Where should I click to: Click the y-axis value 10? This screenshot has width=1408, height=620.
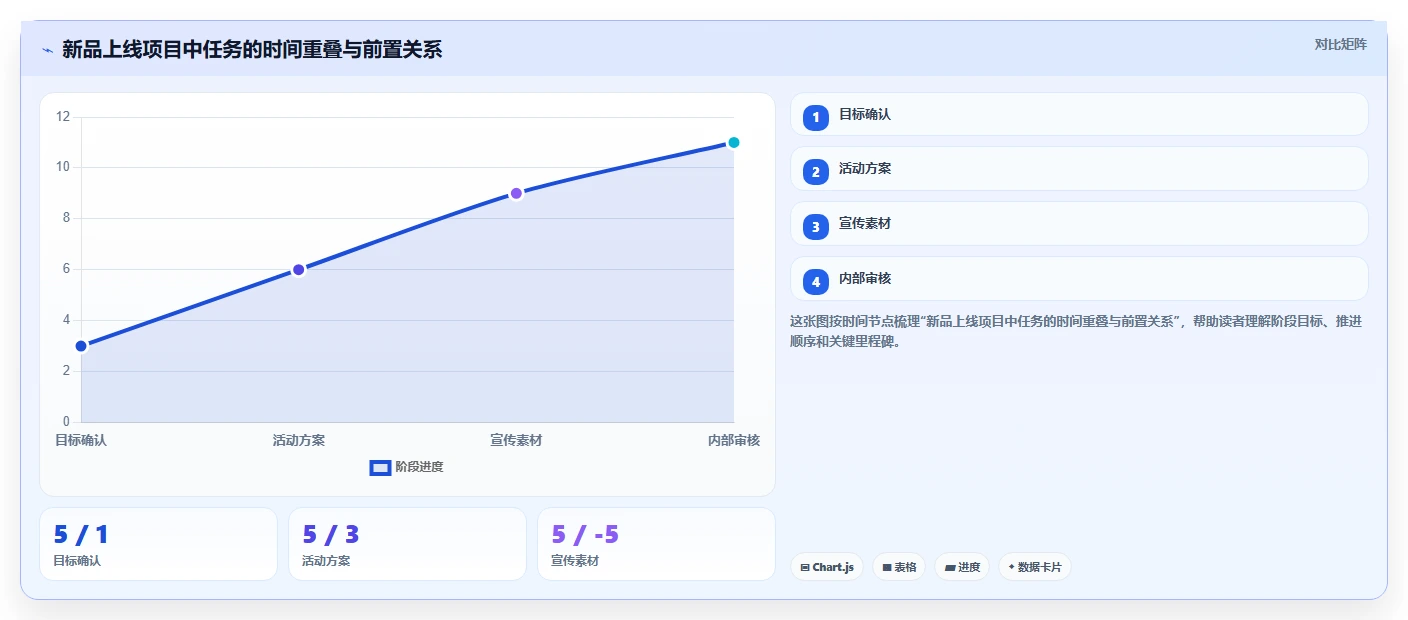pyautogui.click(x=63, y=167)
